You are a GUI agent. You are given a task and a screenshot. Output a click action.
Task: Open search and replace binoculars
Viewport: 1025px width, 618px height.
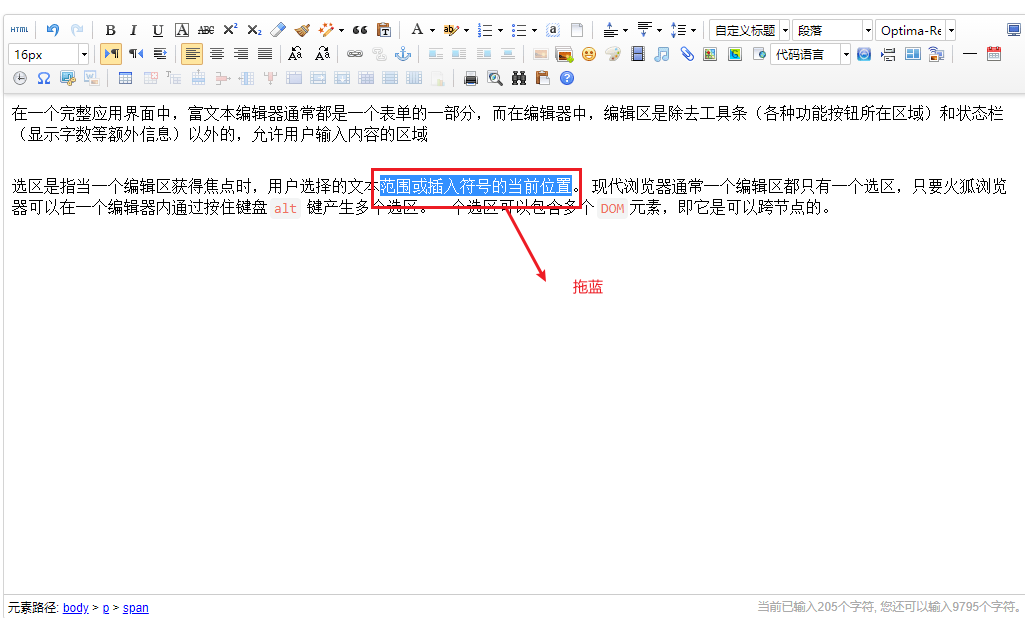519,78
